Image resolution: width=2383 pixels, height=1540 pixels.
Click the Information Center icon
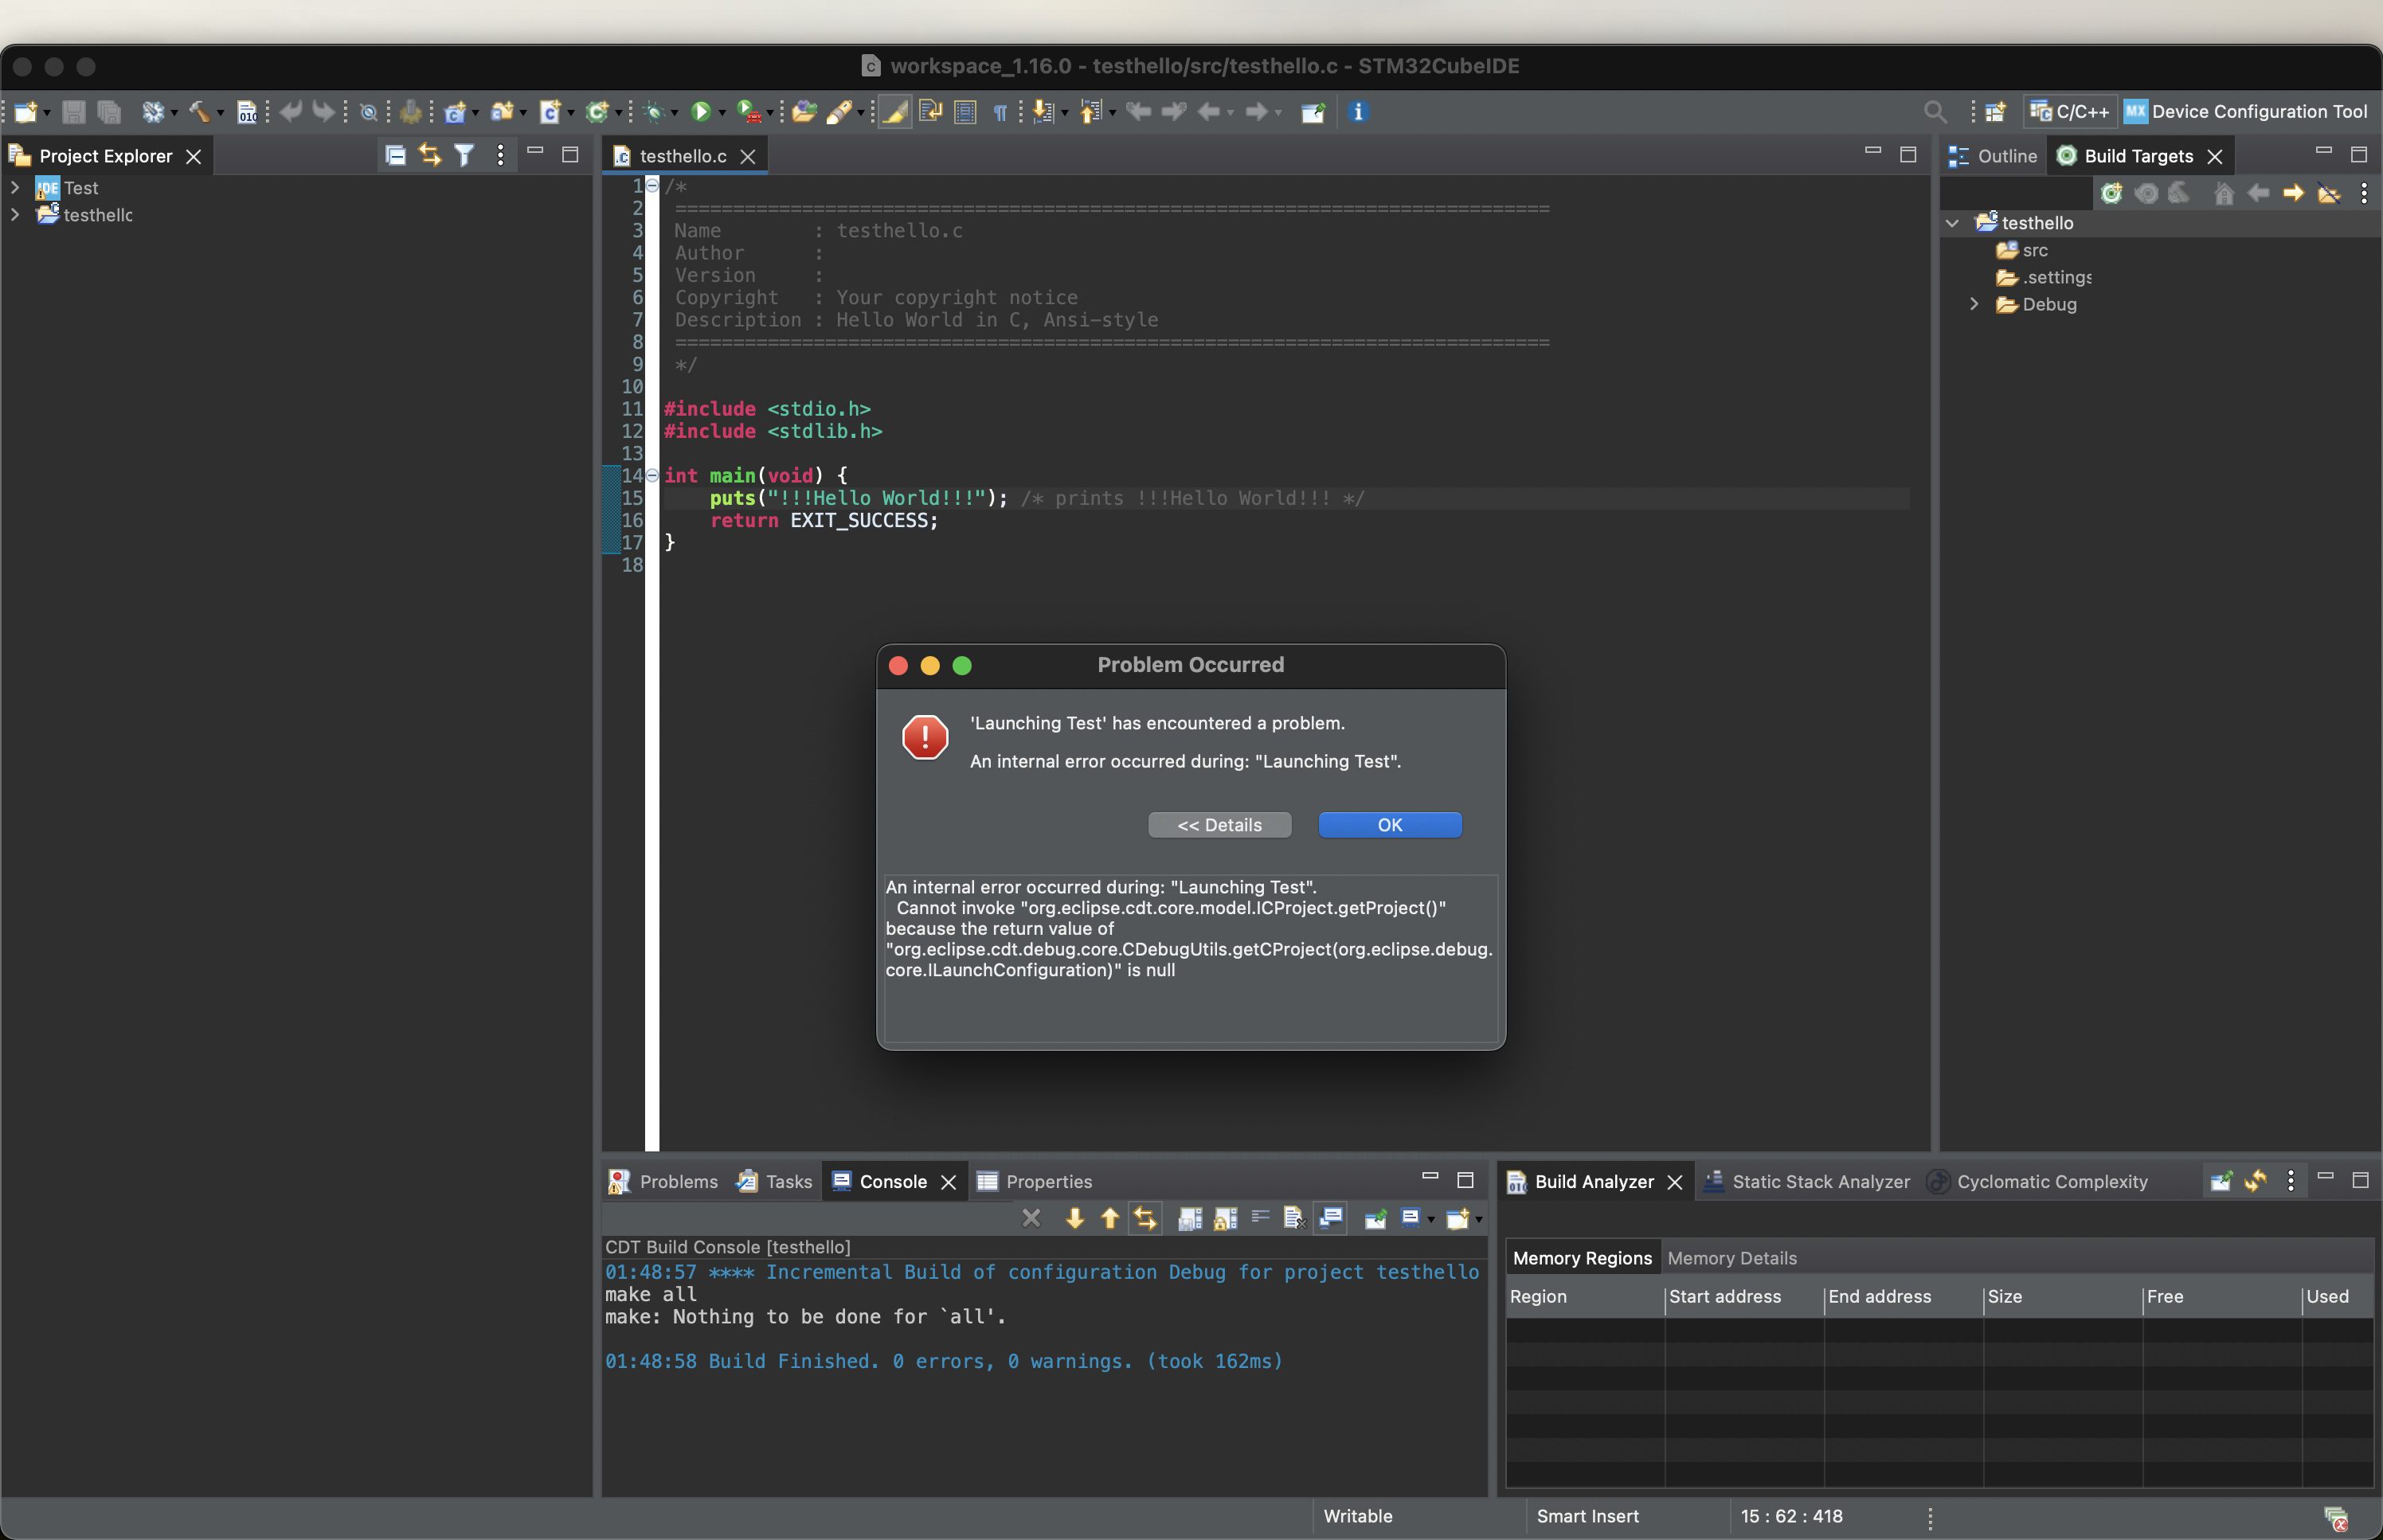1357,112
